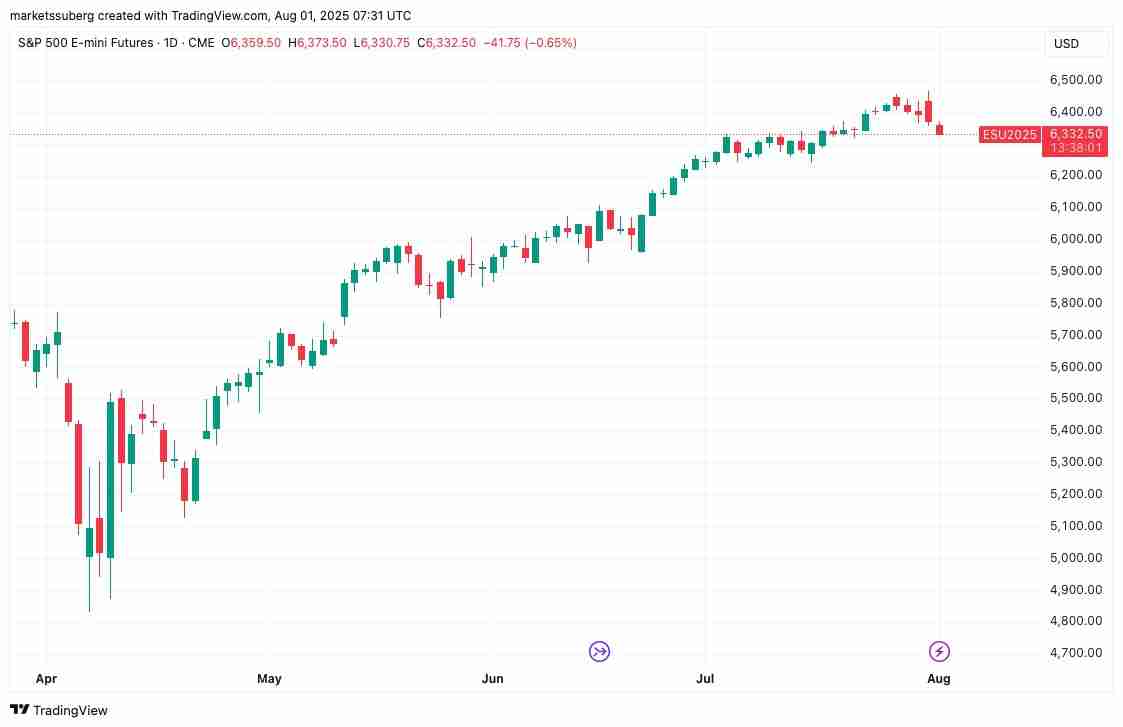This screenshot has width=1123, height=727.
Task: Click the May label on time axis
Action: [269, 679]
